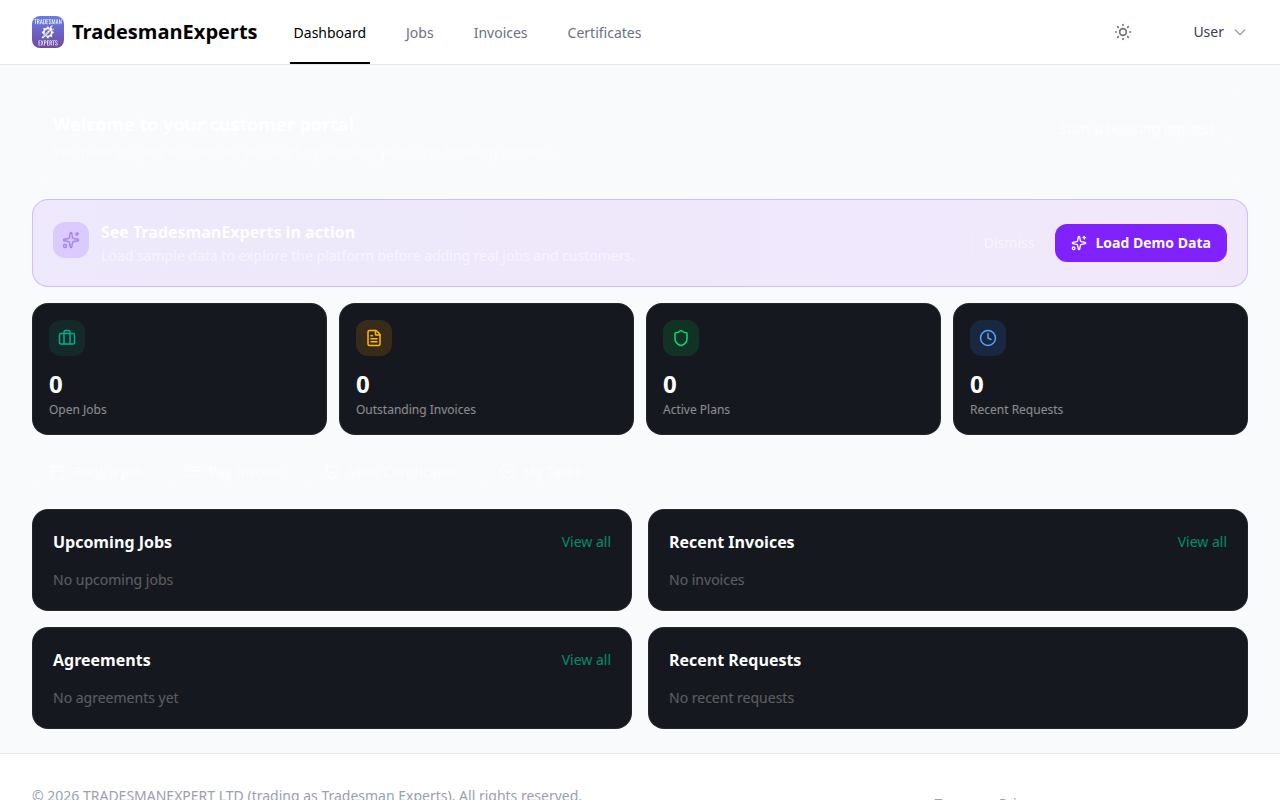Image resolution: width=1280 pixels, height=800 pixels.
Task: Toggle light mode with the sun icon
Action: click(x=1122, y=32)
